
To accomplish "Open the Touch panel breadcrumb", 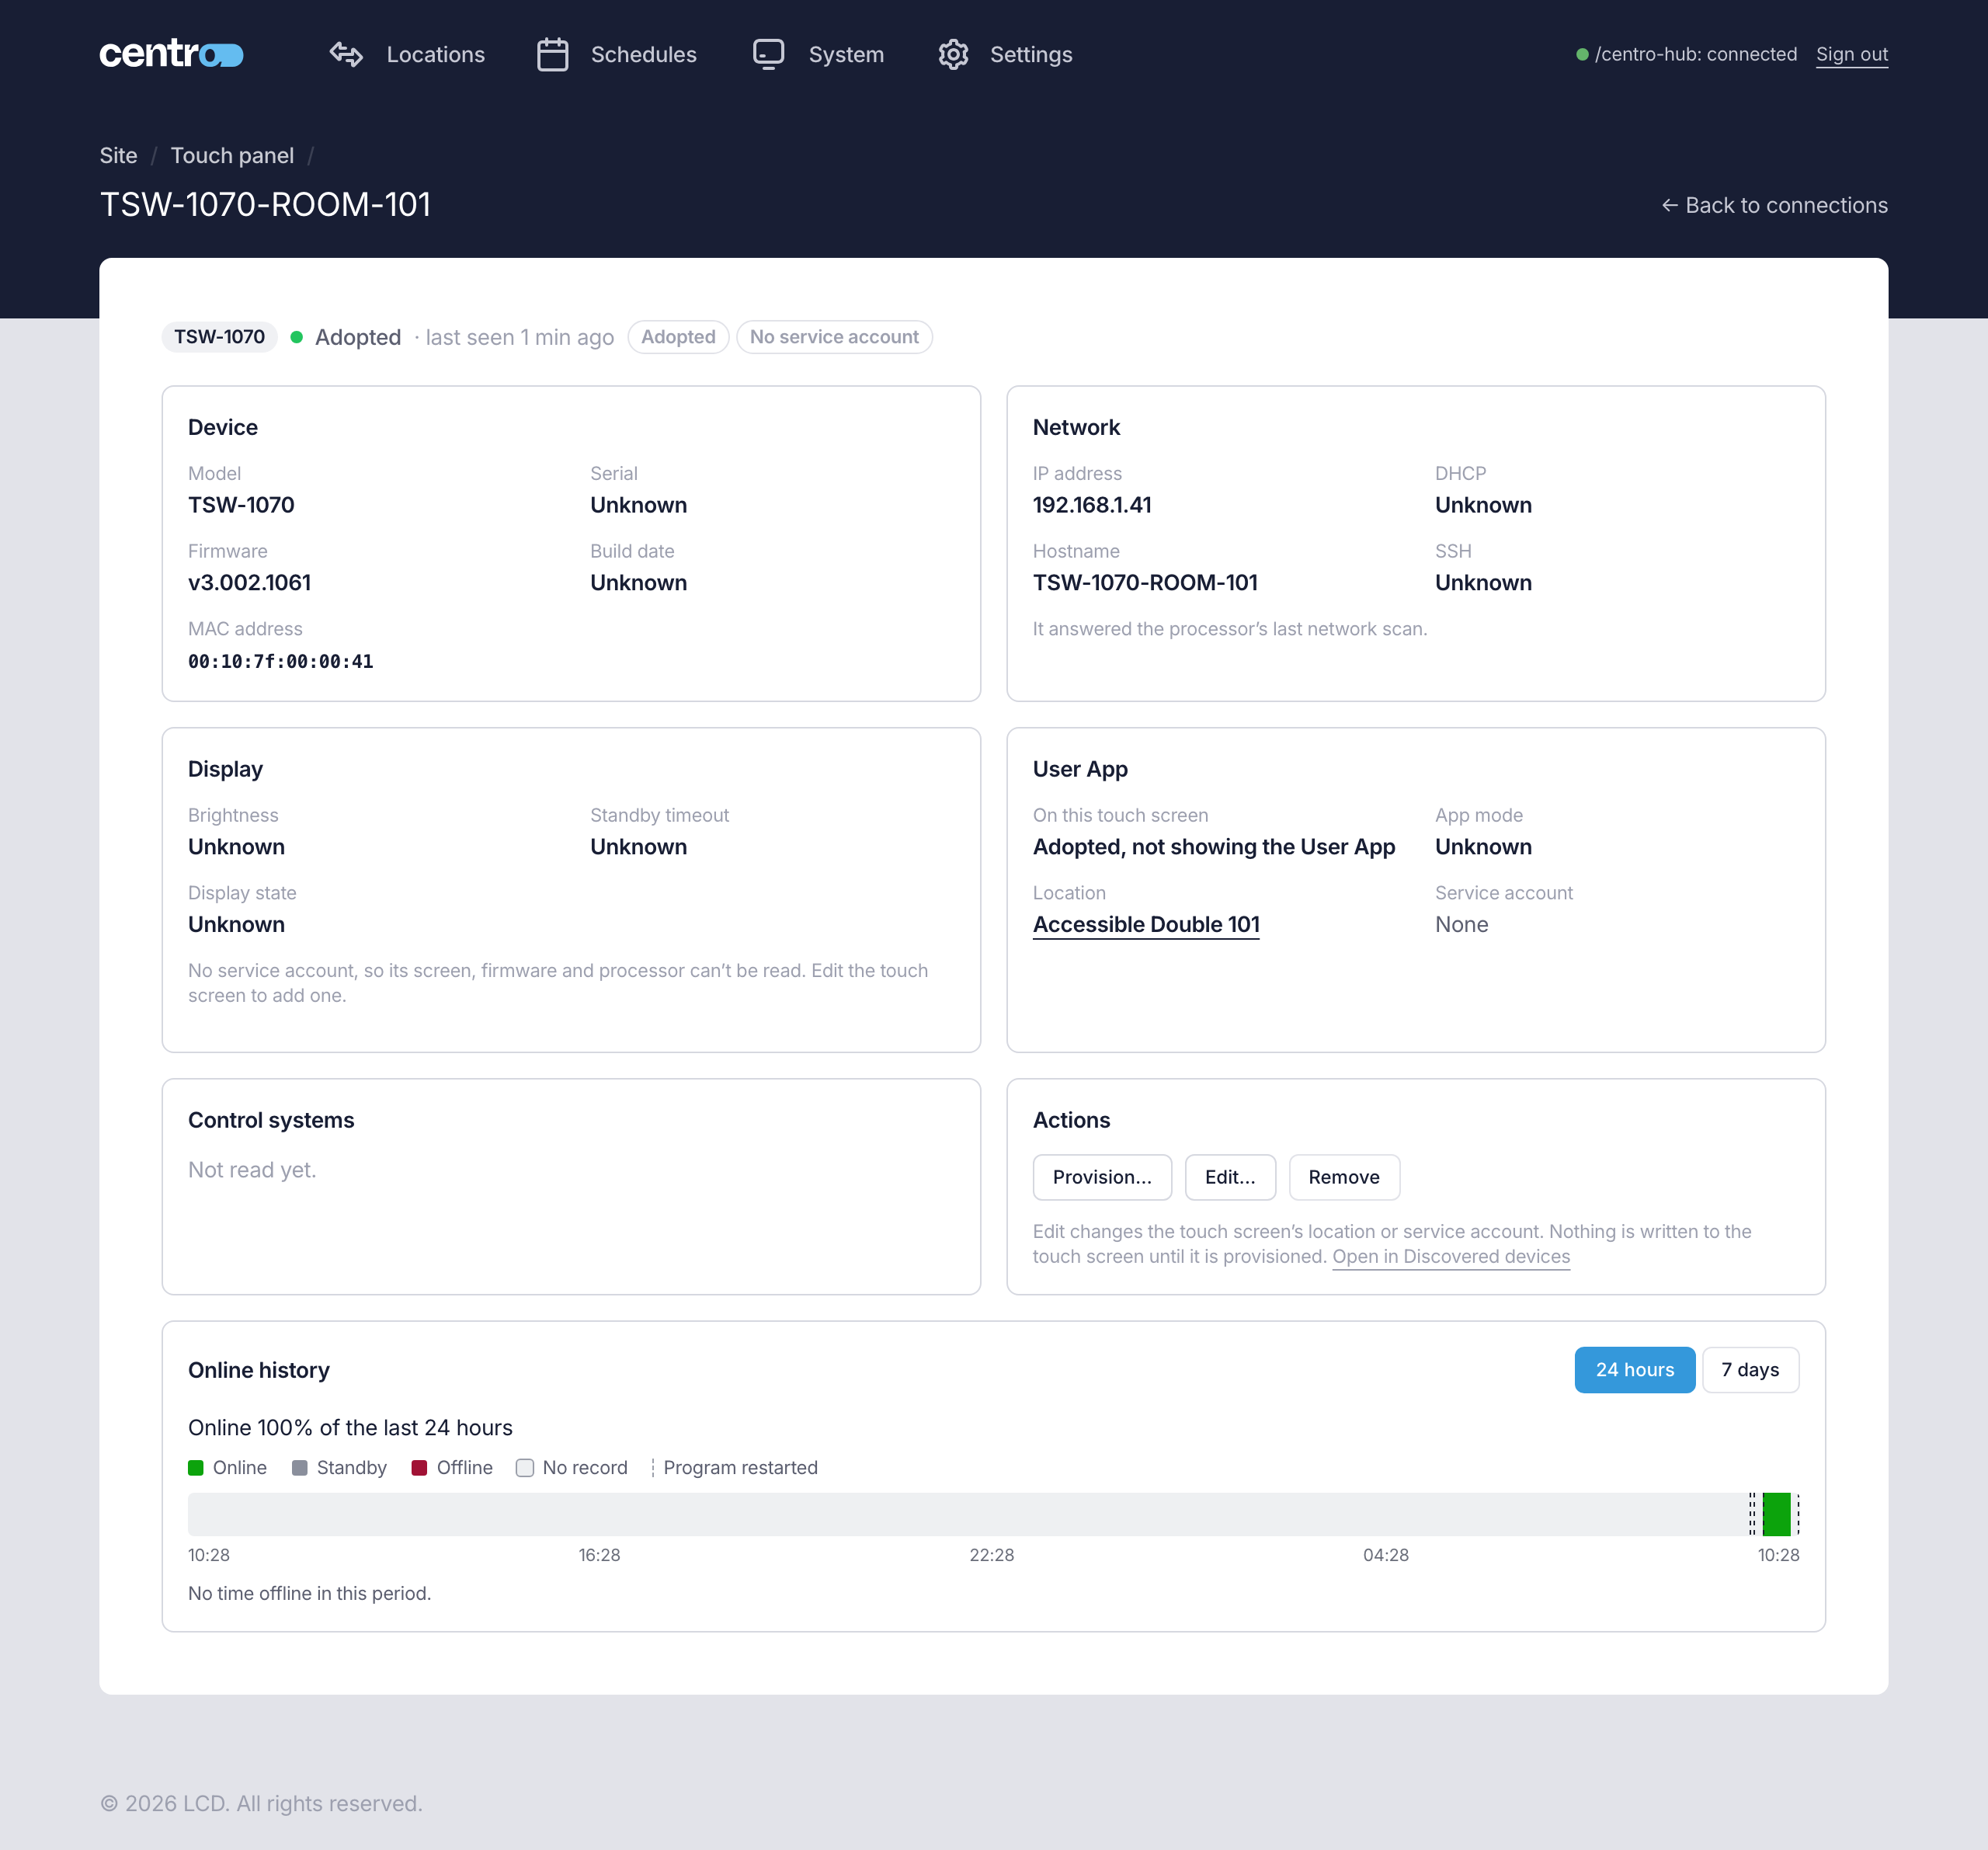I will 232,155.
